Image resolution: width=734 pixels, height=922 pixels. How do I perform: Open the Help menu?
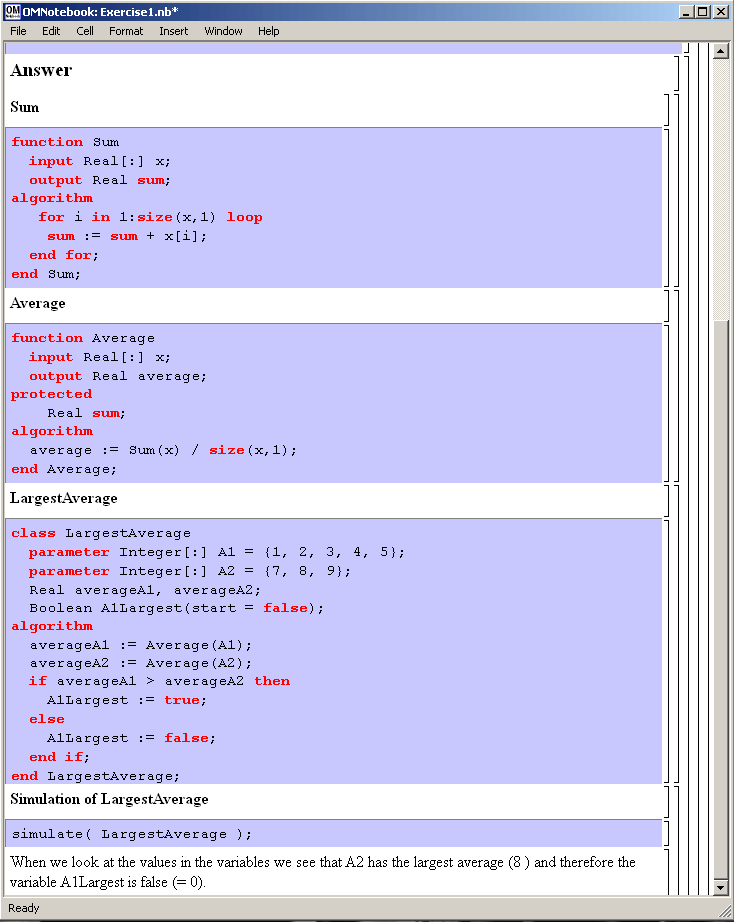(269, 31)
